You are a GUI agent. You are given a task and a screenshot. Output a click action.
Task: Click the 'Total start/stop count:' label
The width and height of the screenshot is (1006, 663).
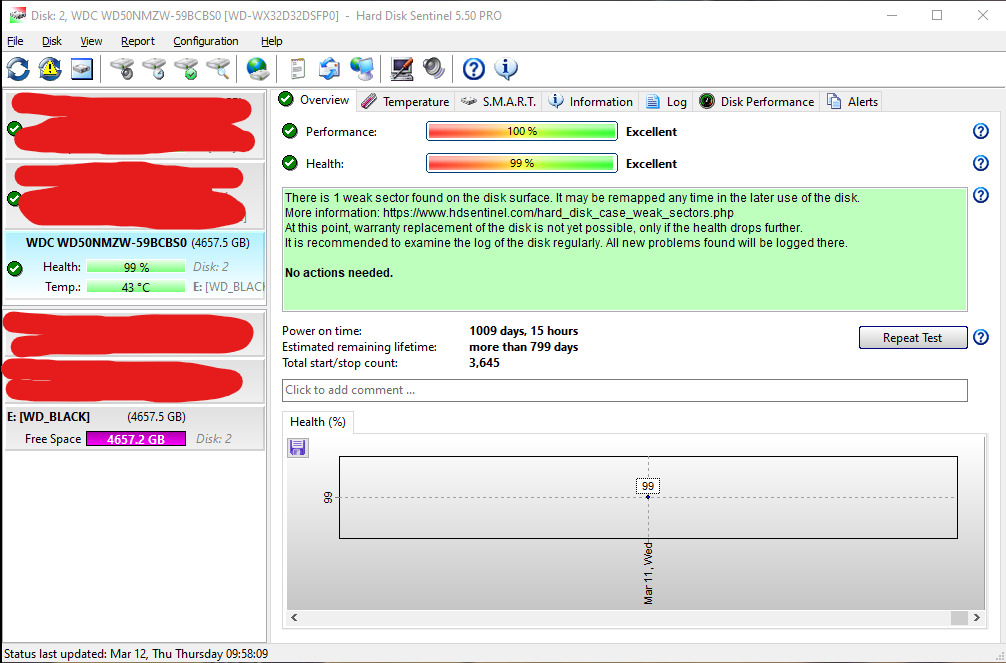pyautogui.click(x=340, y=363)
